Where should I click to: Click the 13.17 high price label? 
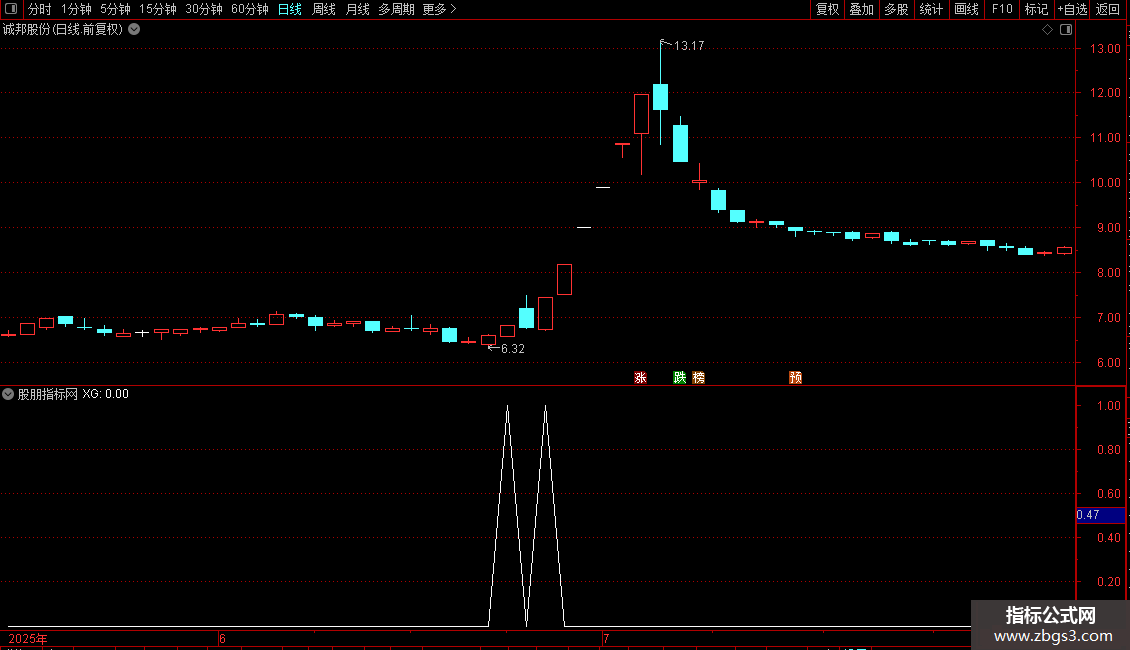click(x=689, y=45)
